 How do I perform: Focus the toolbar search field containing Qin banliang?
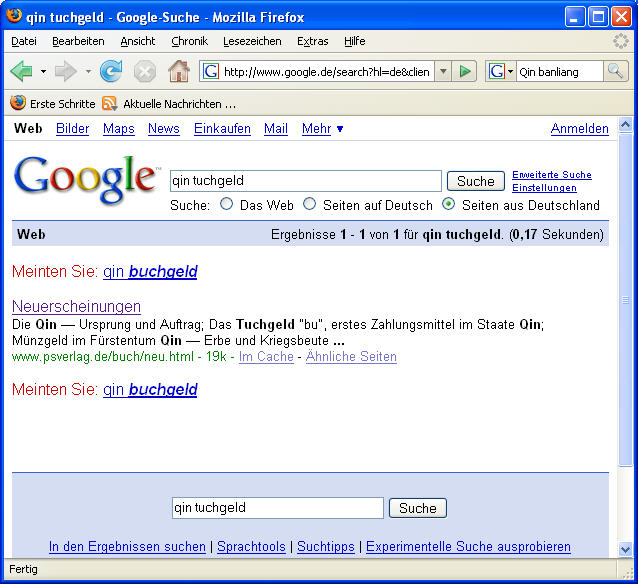559,72
